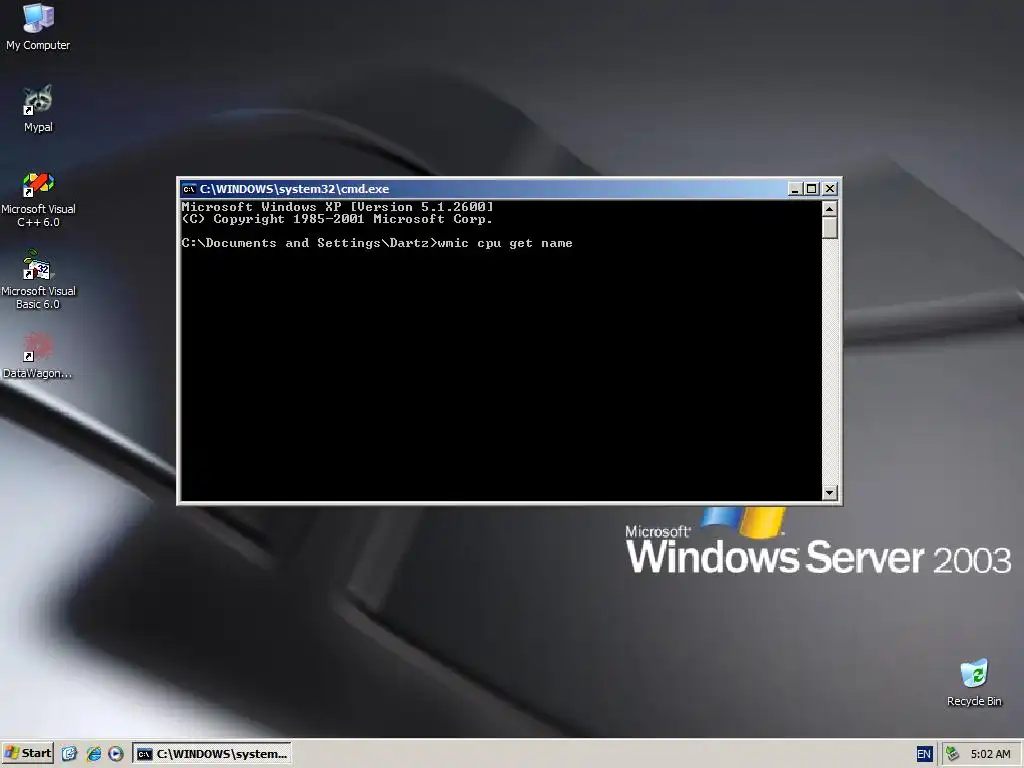Select the Mypal browser shortcut
This screenshot has height=768, width=1024.
click(38, 109)
